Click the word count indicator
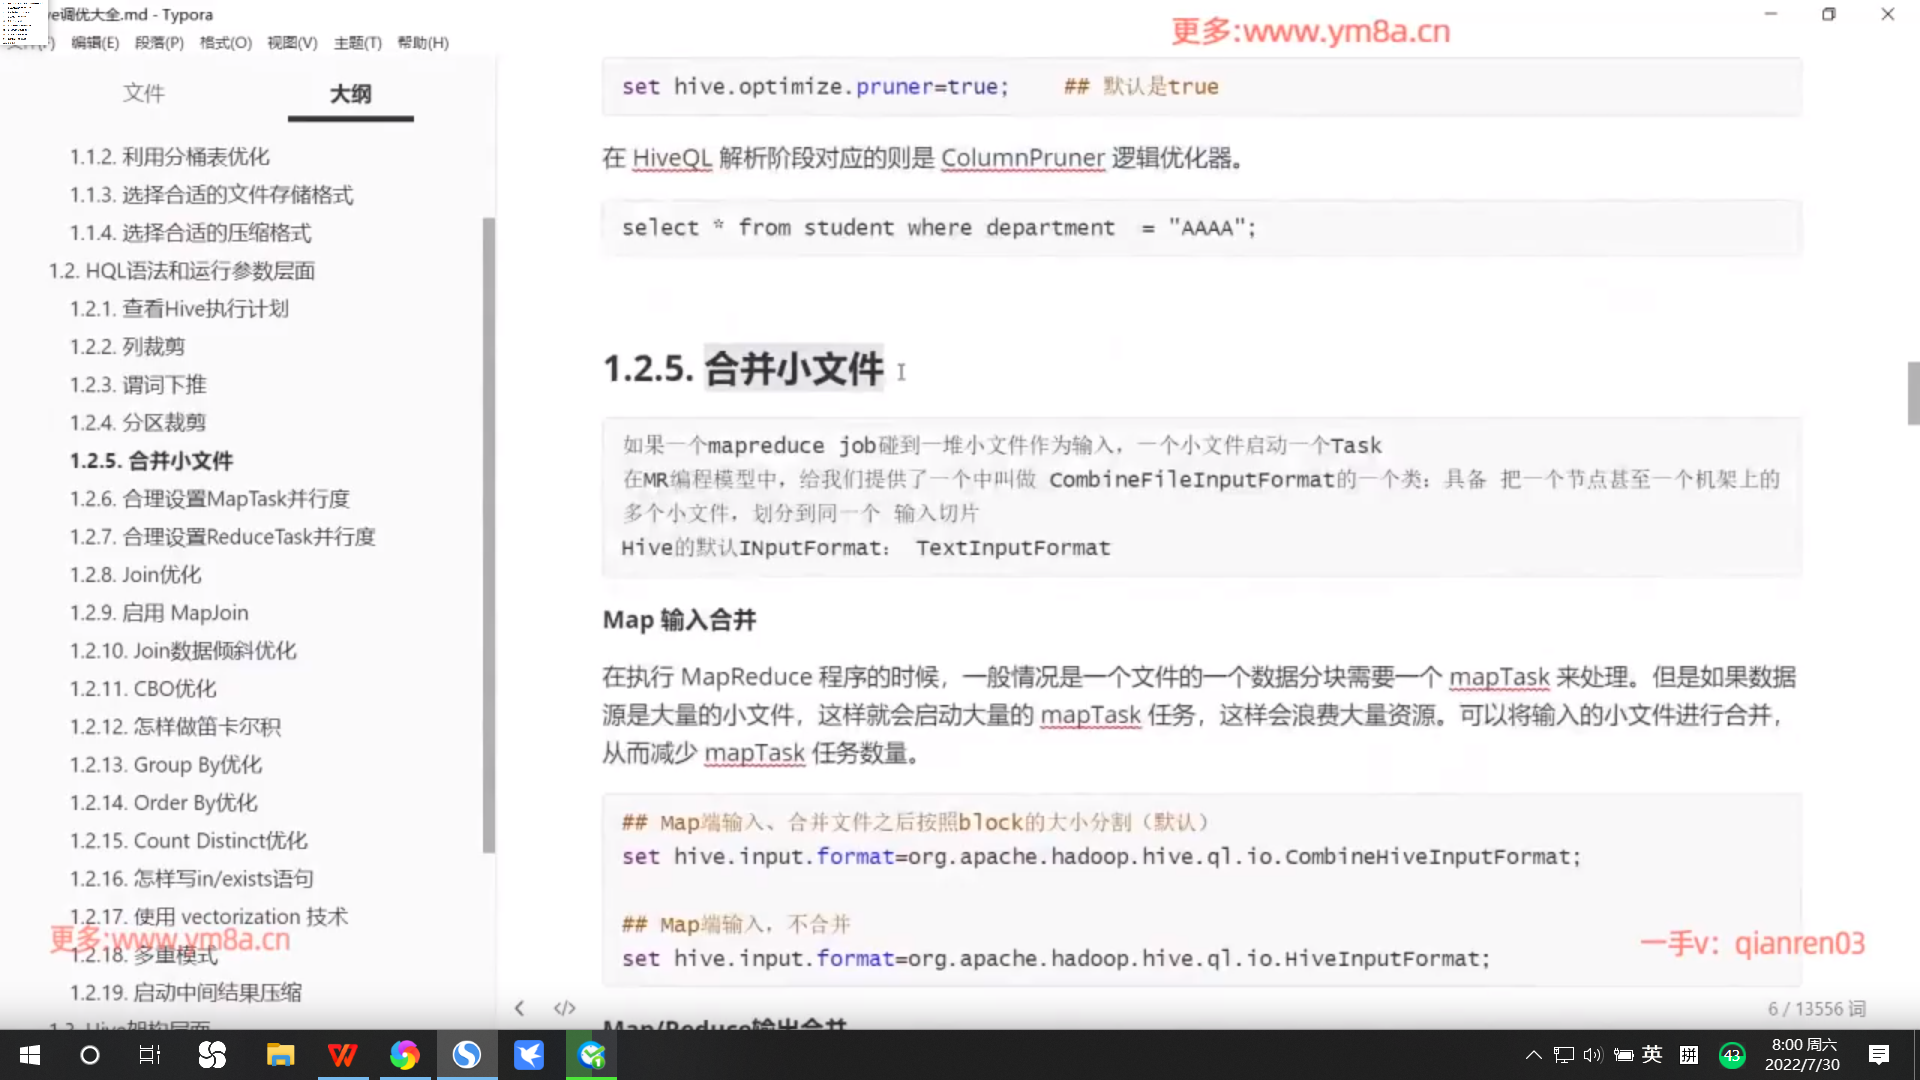The height and width of the screenshot is (1080, 1920). [x=1816, y=1009]
